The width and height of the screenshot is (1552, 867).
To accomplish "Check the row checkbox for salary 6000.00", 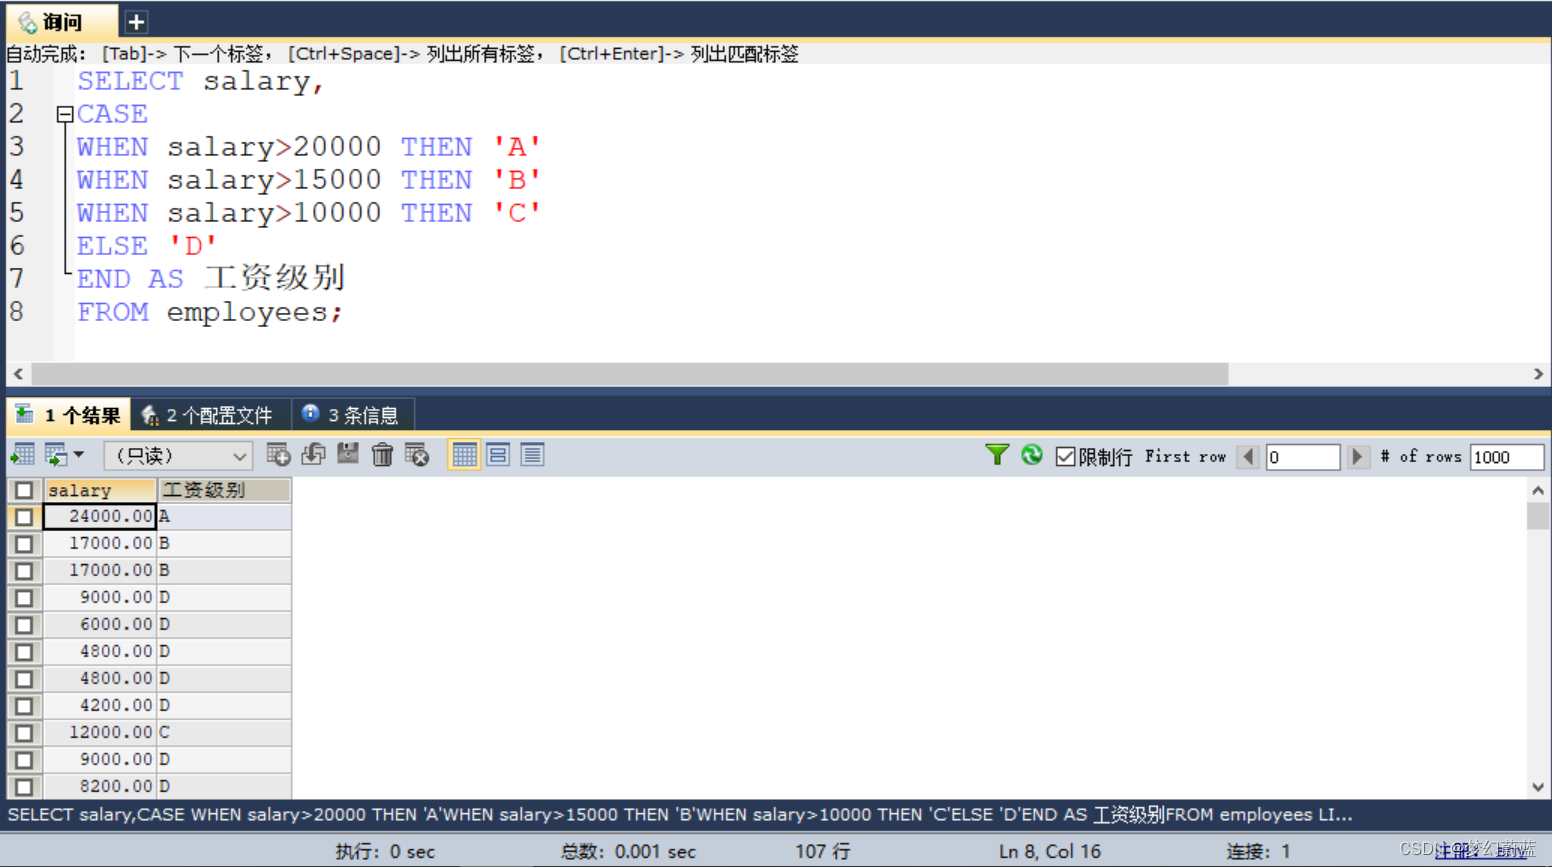I will coord(24,625).
